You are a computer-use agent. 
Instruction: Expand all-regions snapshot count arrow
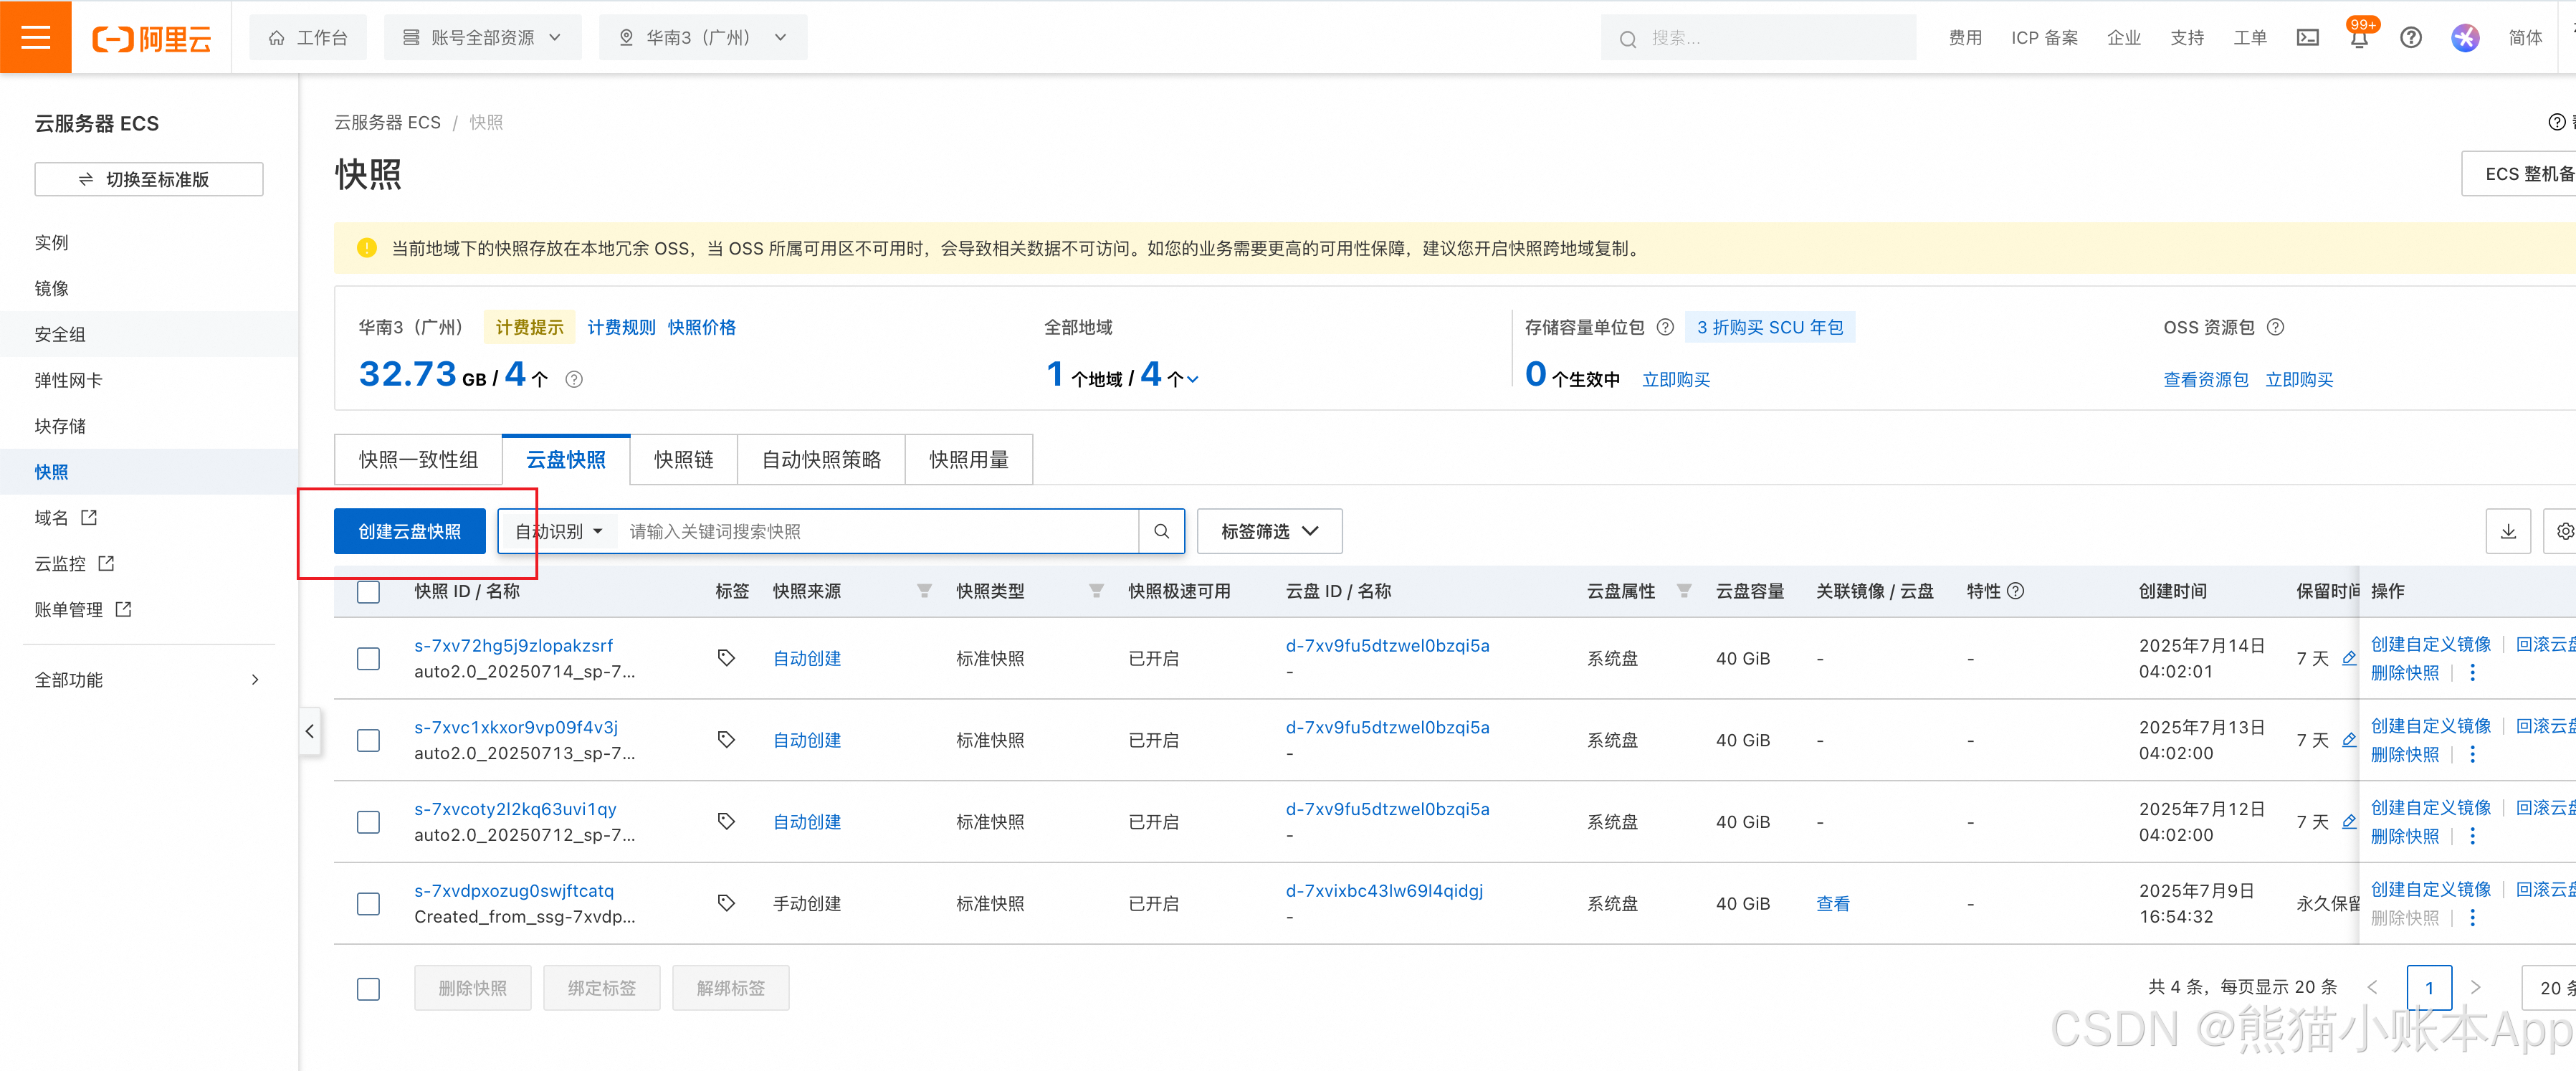[1193, 380]
